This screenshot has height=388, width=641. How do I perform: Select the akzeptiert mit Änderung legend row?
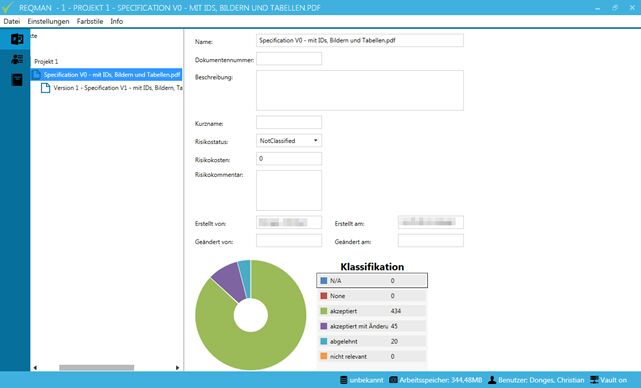pos(372,326)
